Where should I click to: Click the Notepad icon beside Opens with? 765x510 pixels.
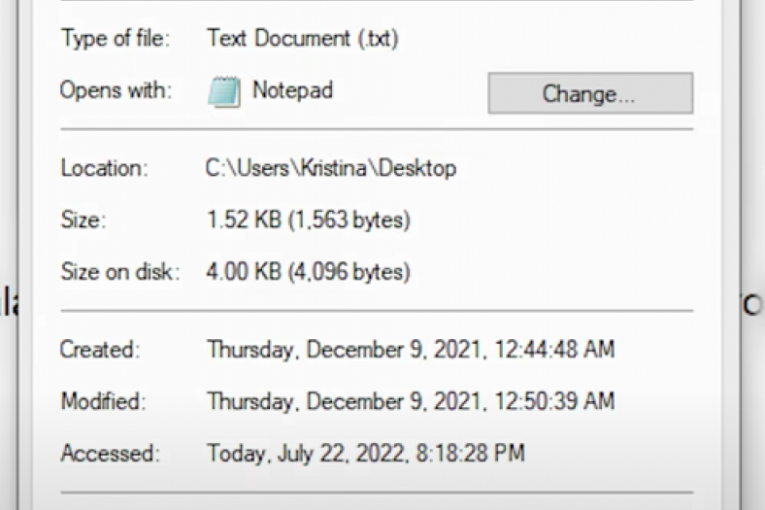[x=224, y=92]
